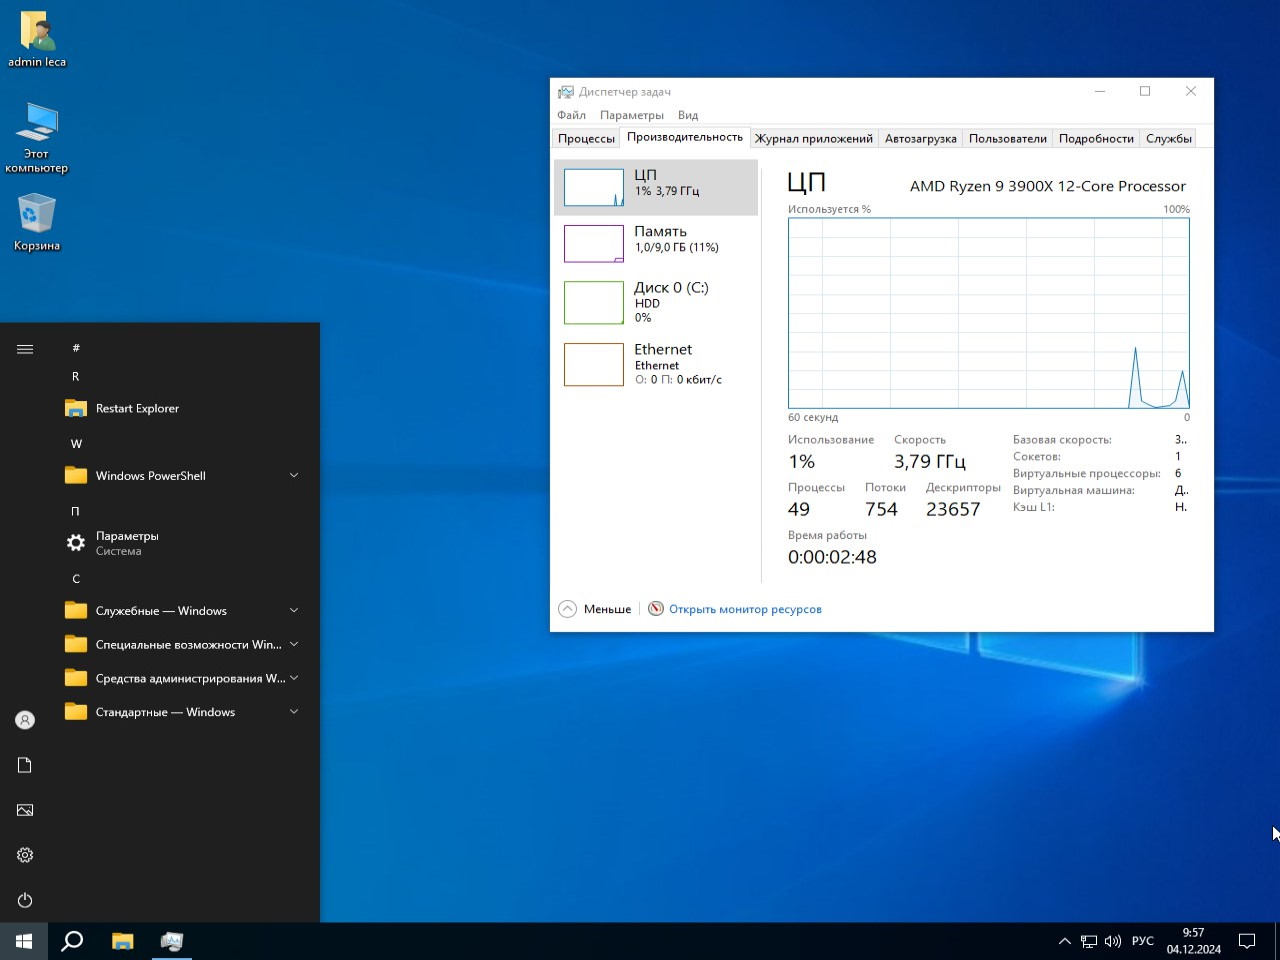Launch Restart Explorer from Start list
This screenshot has width=1280, height=960.
(137, 408)
